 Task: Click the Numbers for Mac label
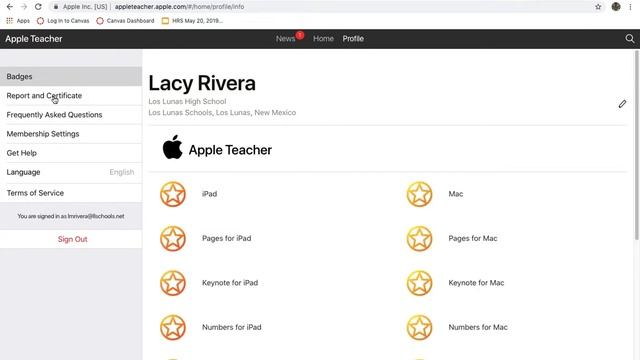[478, 327]
